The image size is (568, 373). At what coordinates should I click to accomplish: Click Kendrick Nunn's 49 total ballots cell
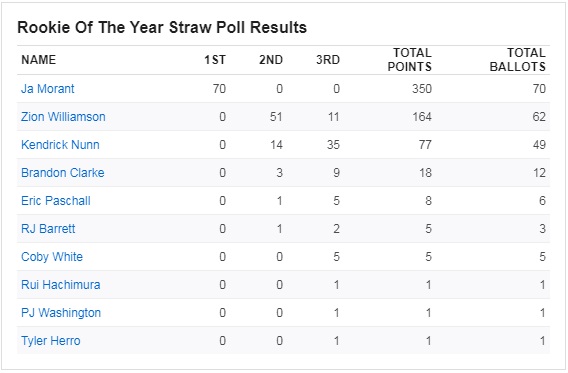point(539,144)
